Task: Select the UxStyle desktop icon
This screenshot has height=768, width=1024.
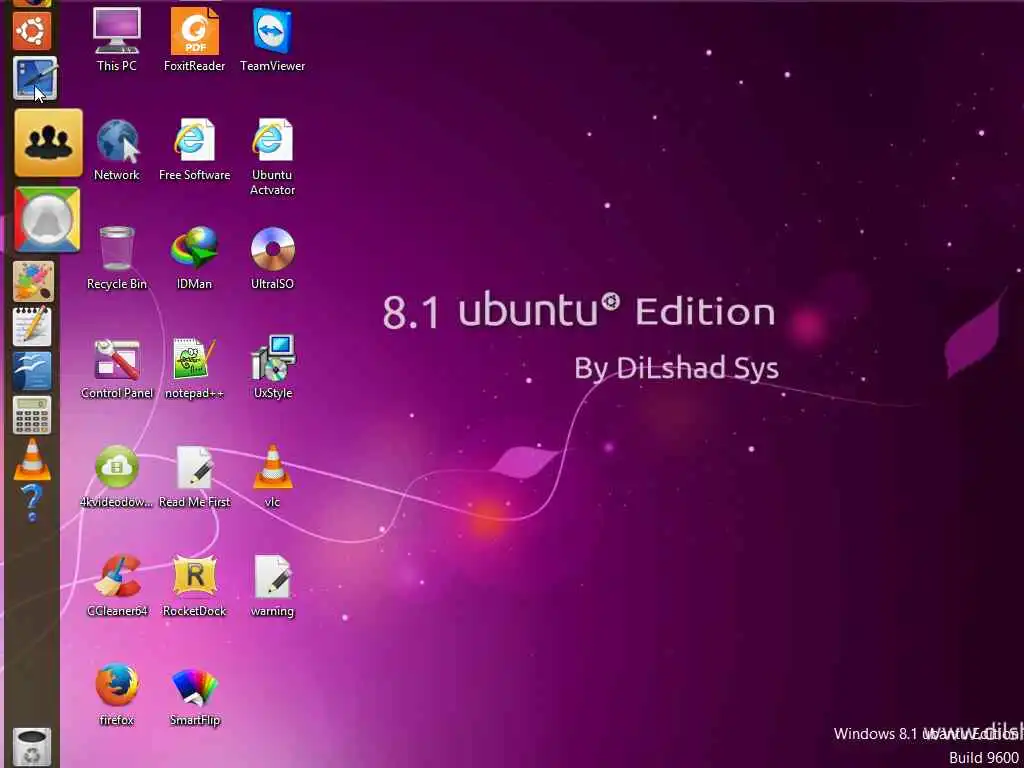Action: pyautogui.click(x=272, y=368)
